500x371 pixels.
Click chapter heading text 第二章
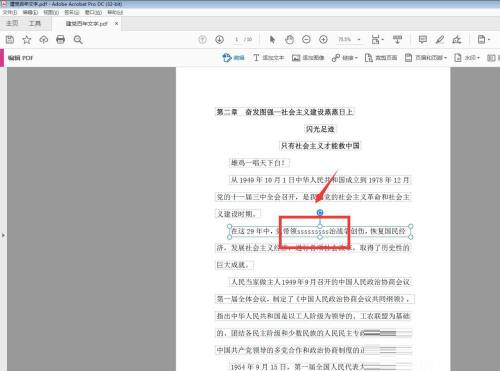[x=227, y=112]
